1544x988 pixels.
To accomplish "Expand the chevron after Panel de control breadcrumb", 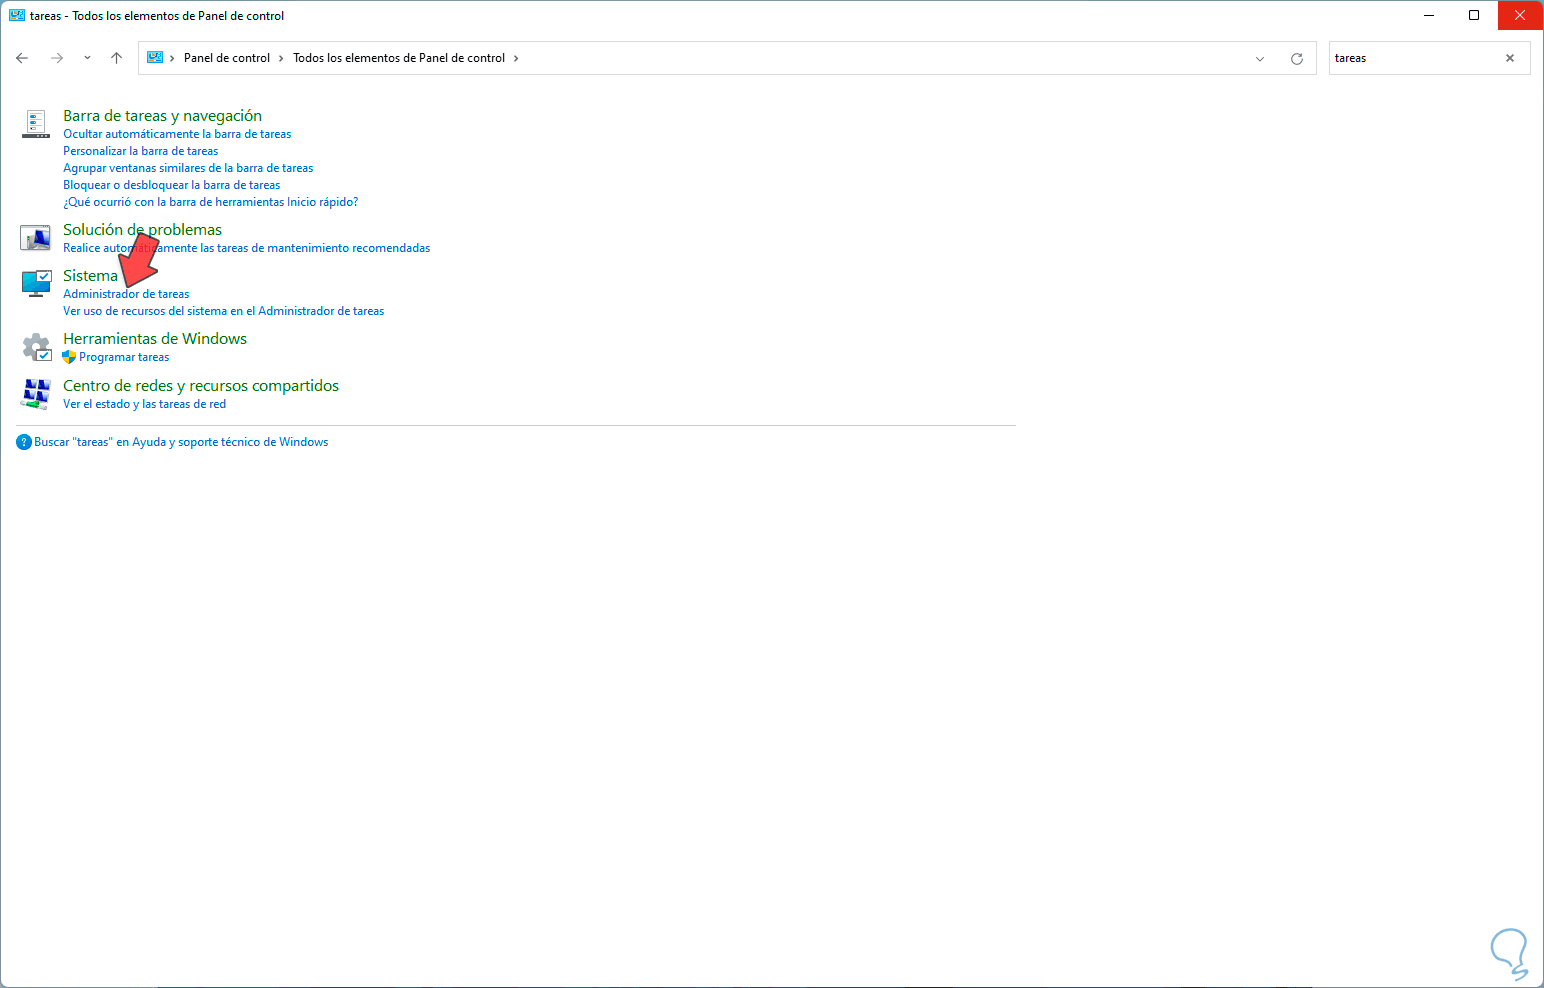I will [x=281, y=58].
